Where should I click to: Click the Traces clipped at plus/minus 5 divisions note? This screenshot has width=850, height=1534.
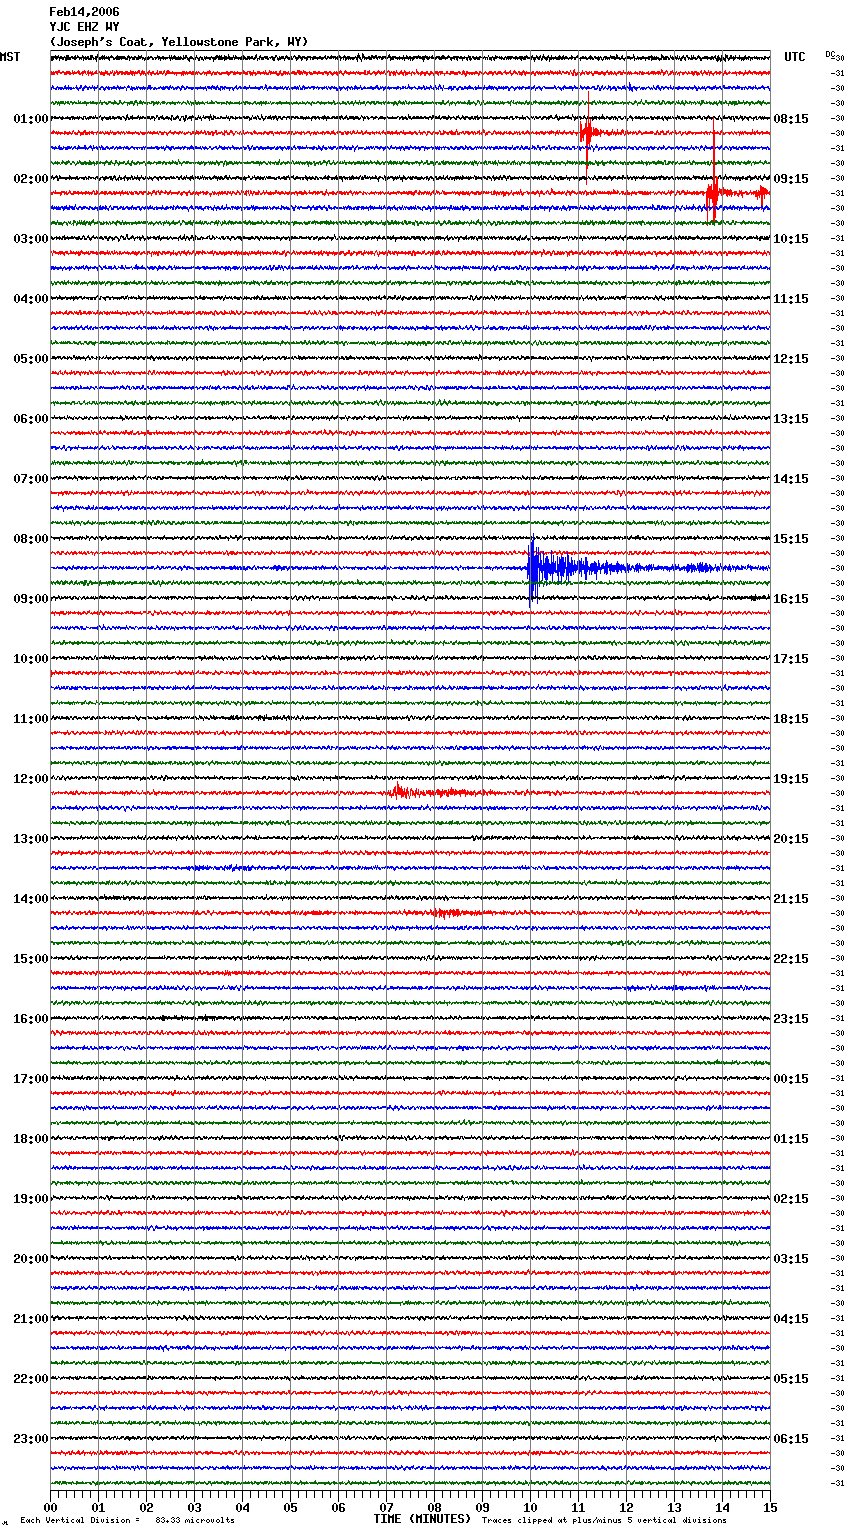(x=604, y=1520)
